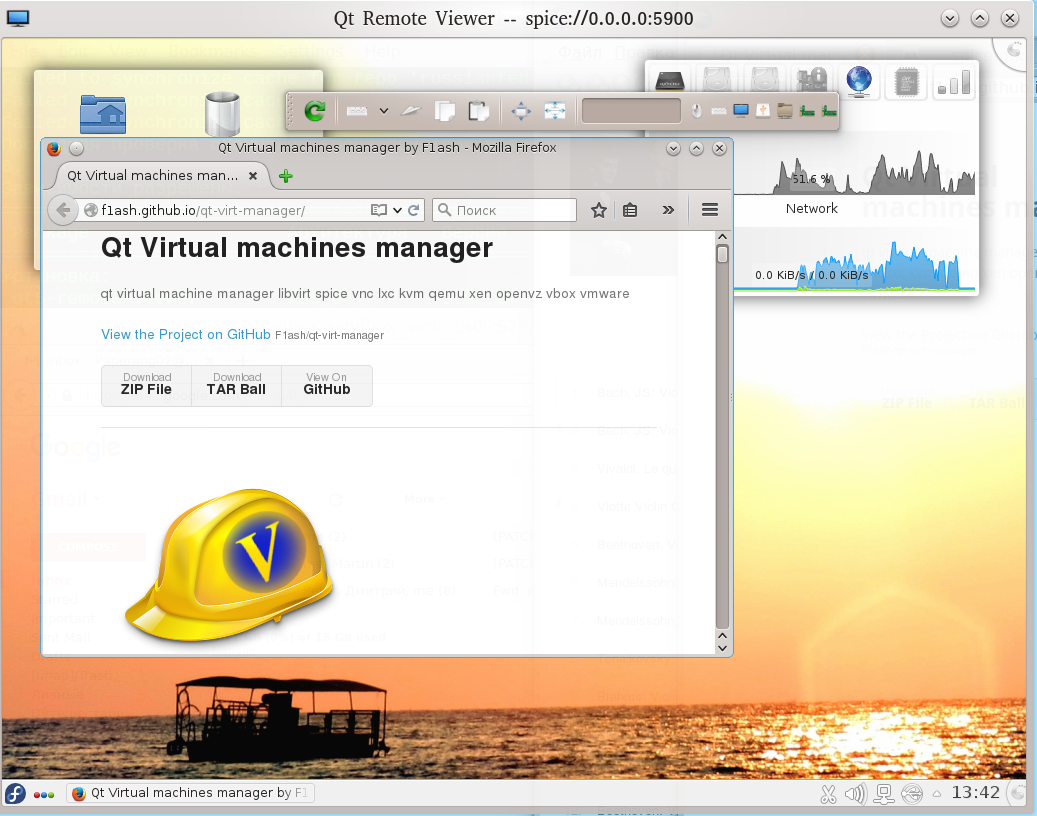The height and width of the screenshot is (816, 1037).
Task: Toggle Reader view icon in address bar
Action: [x=378, y=210]
